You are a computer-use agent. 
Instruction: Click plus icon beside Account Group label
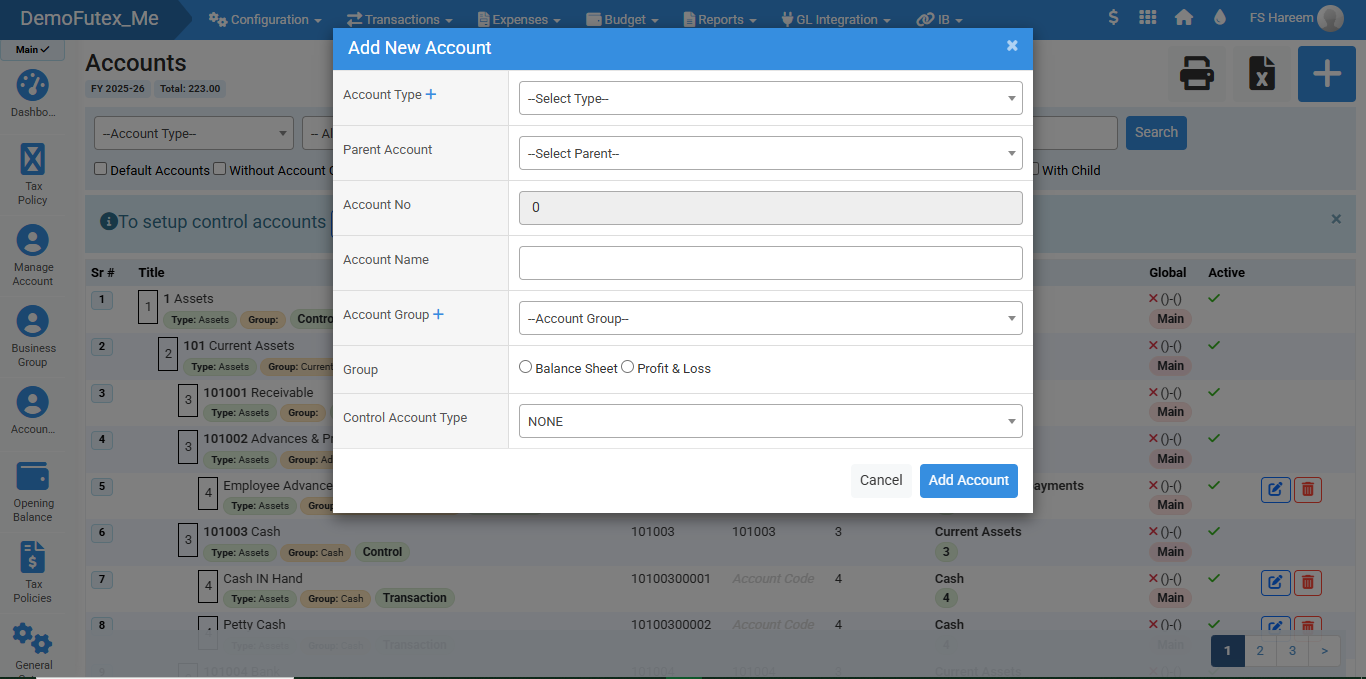[438, 315]
